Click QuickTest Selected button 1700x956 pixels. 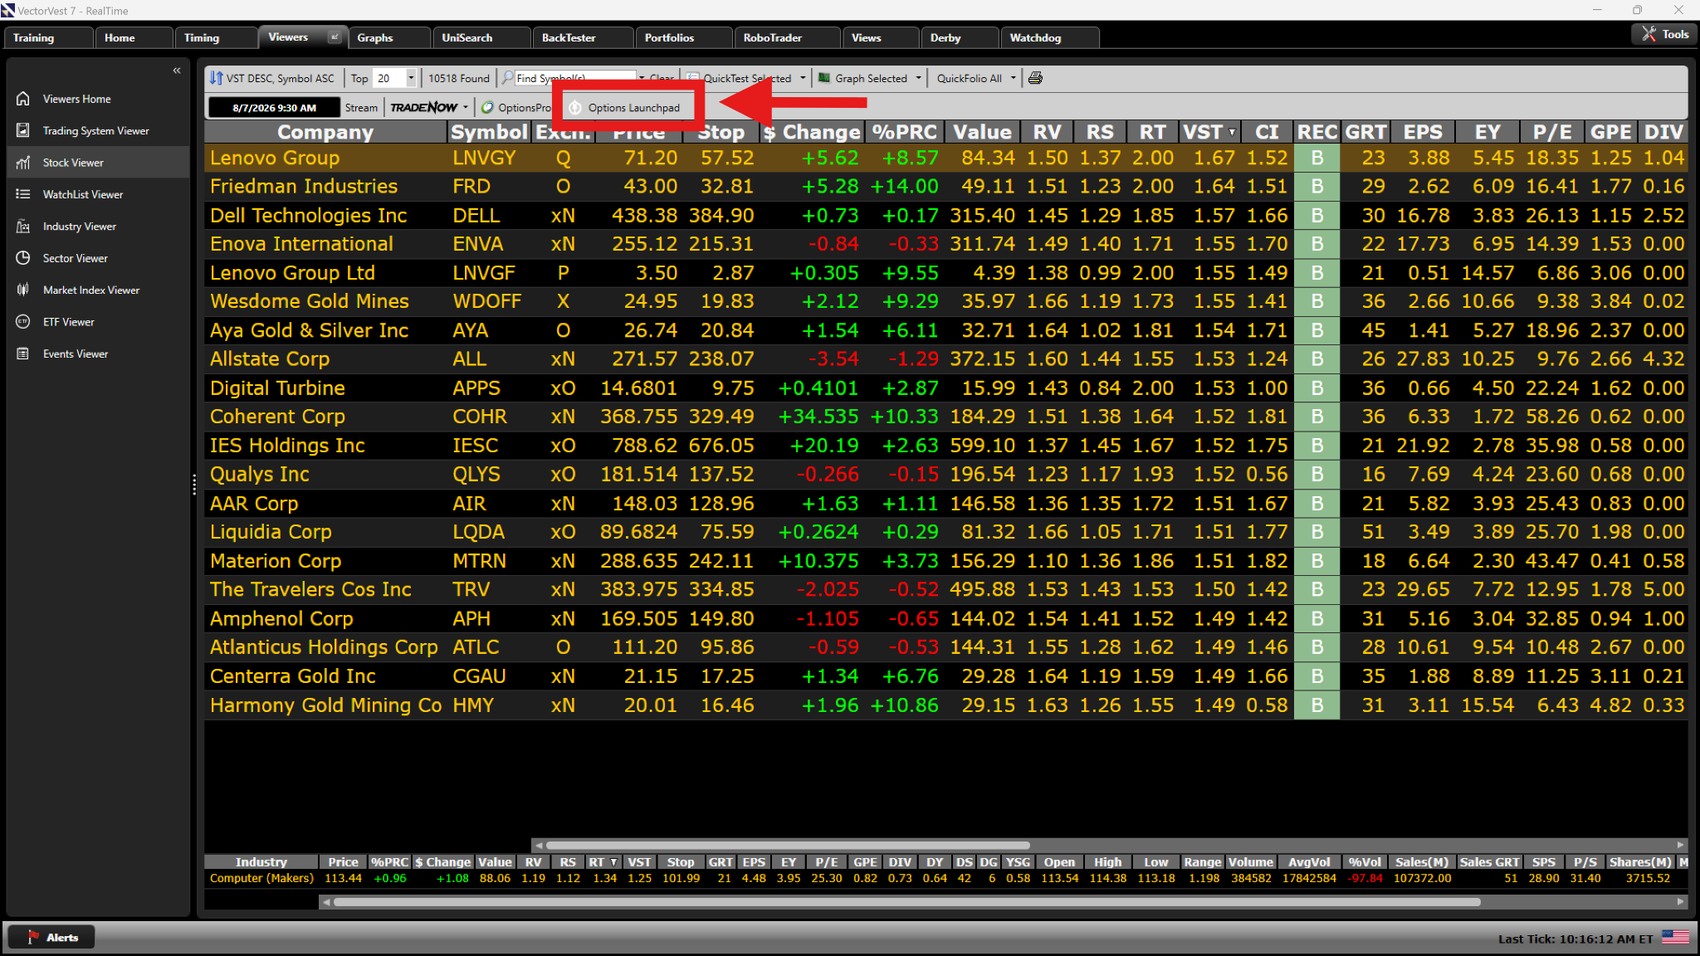click(x=739, y=78)
